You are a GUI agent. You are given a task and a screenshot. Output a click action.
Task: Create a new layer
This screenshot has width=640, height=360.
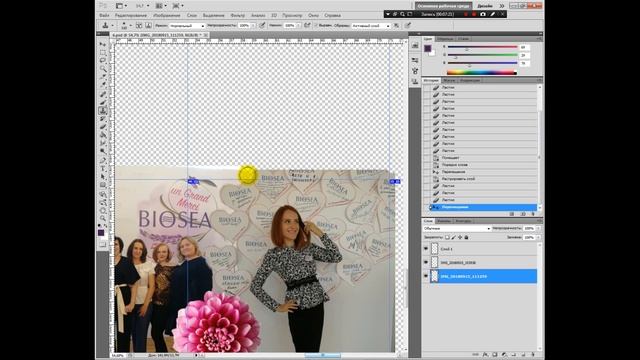[x=523, y=355]
